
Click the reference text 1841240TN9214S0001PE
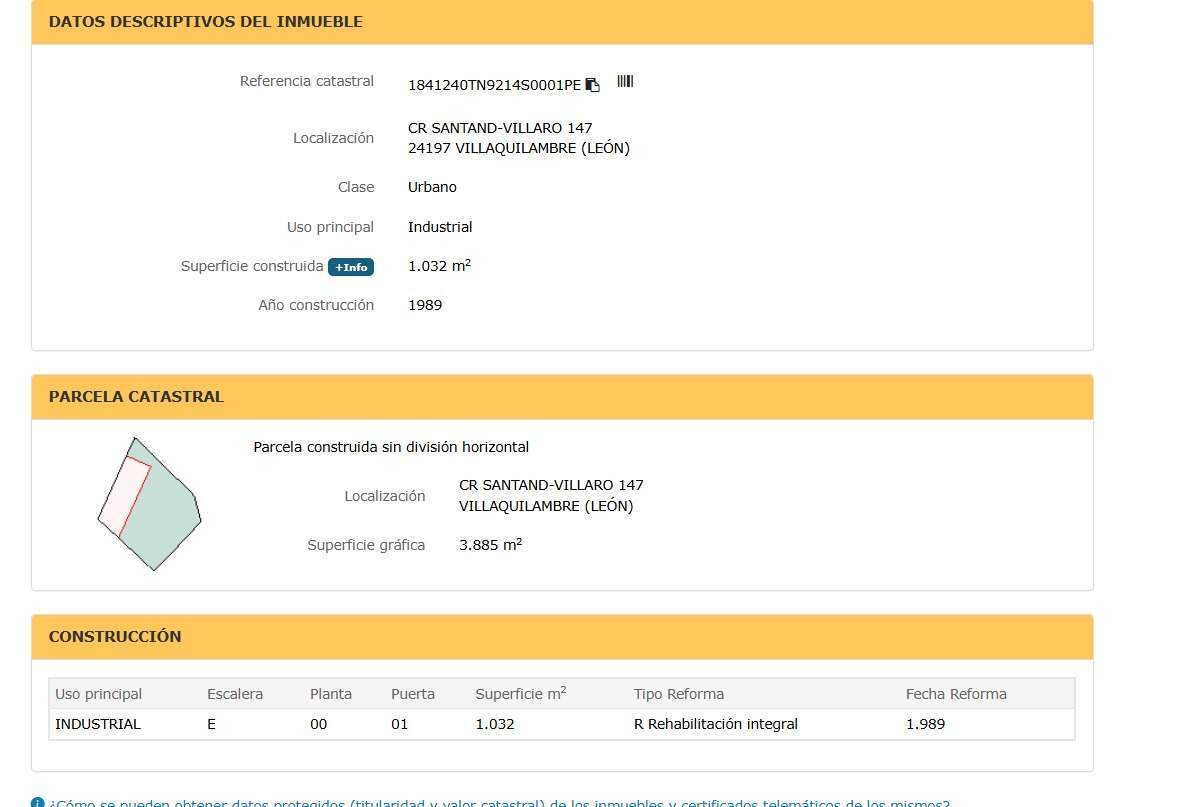(494, 85)
